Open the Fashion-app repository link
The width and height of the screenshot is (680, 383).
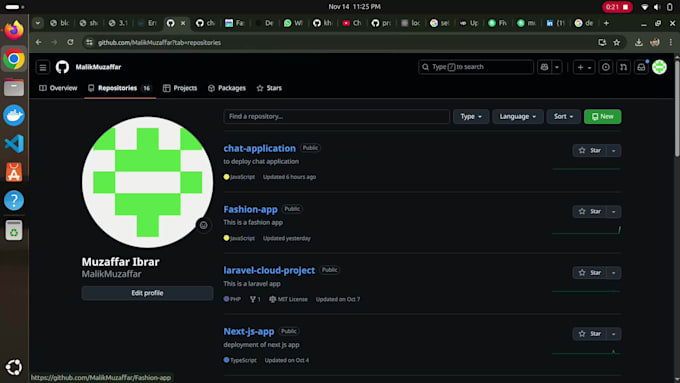[250, 210]
